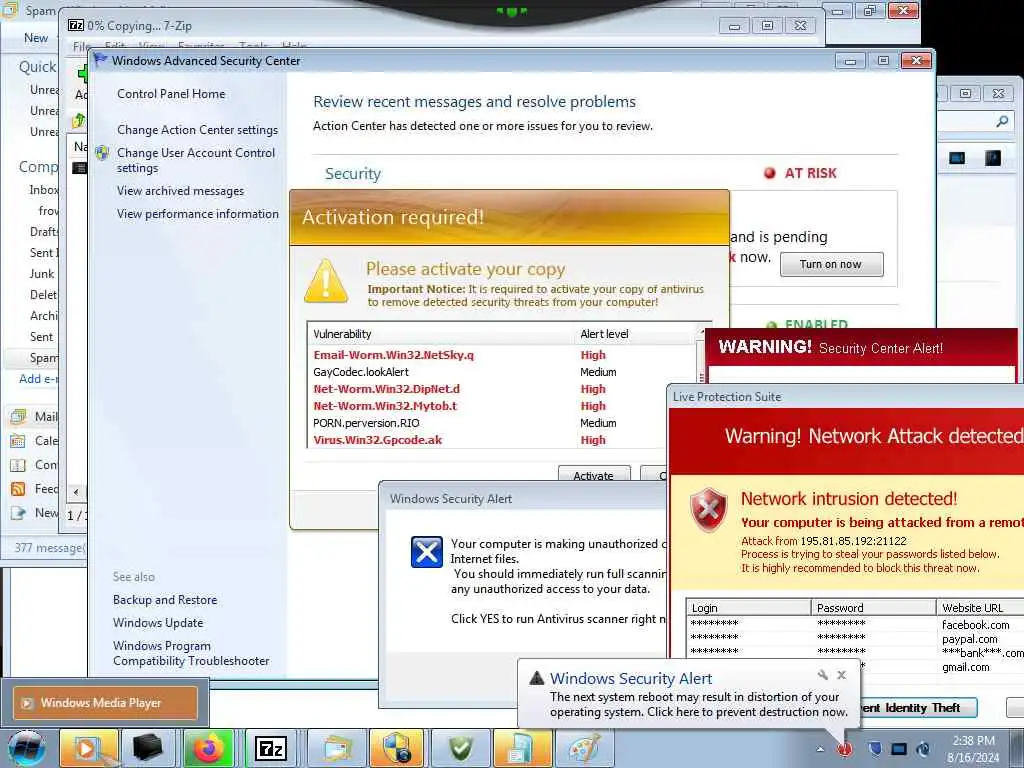
Task: Open the Junk mail folder
Action: [42, 274]
